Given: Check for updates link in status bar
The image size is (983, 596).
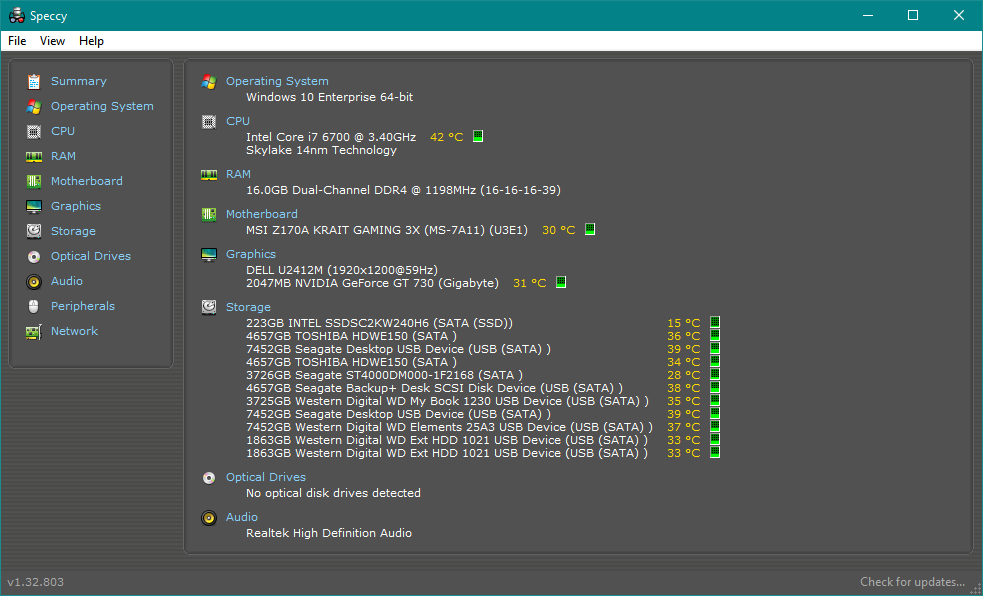Looking at the screenshot, I should point(912,582).
